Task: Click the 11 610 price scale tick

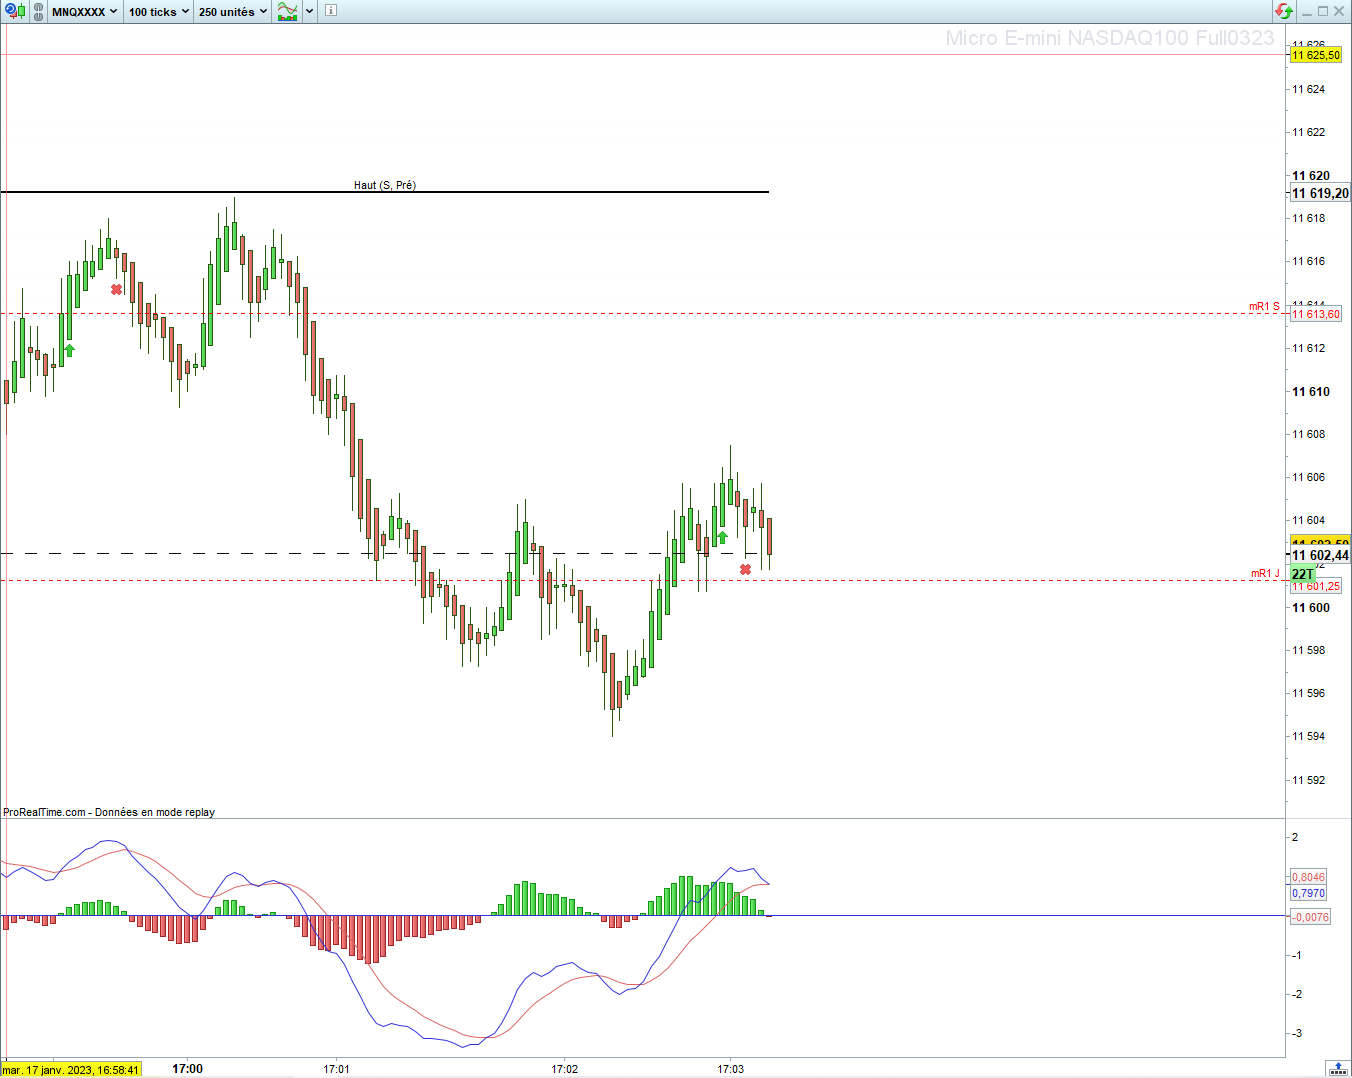Action: pos(1311,392)
